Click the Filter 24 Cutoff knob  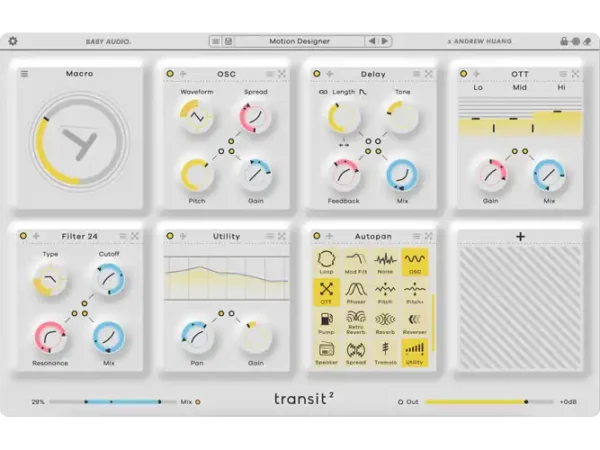pyautogui.click(x=109, y=279)
